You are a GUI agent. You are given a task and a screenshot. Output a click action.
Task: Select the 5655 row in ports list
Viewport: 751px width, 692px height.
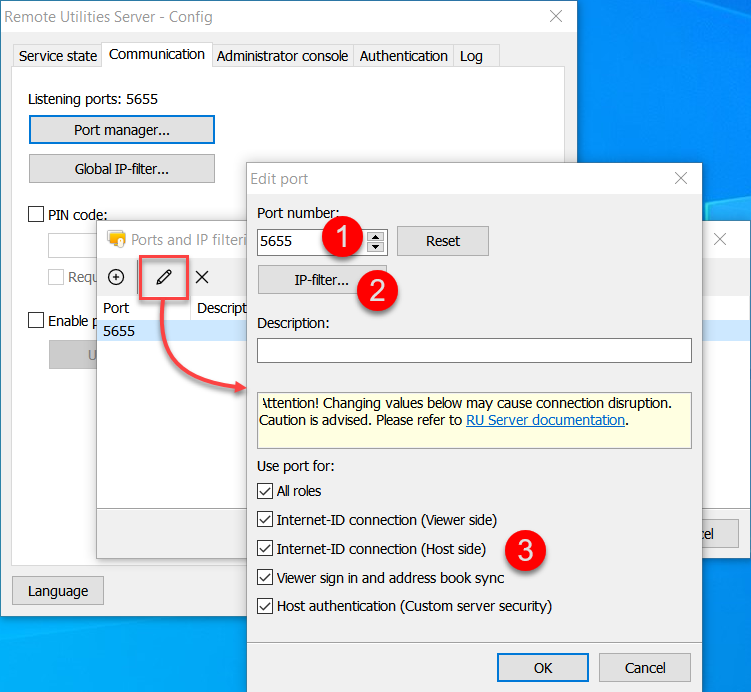pyautogui.click(x=172, y=331)
